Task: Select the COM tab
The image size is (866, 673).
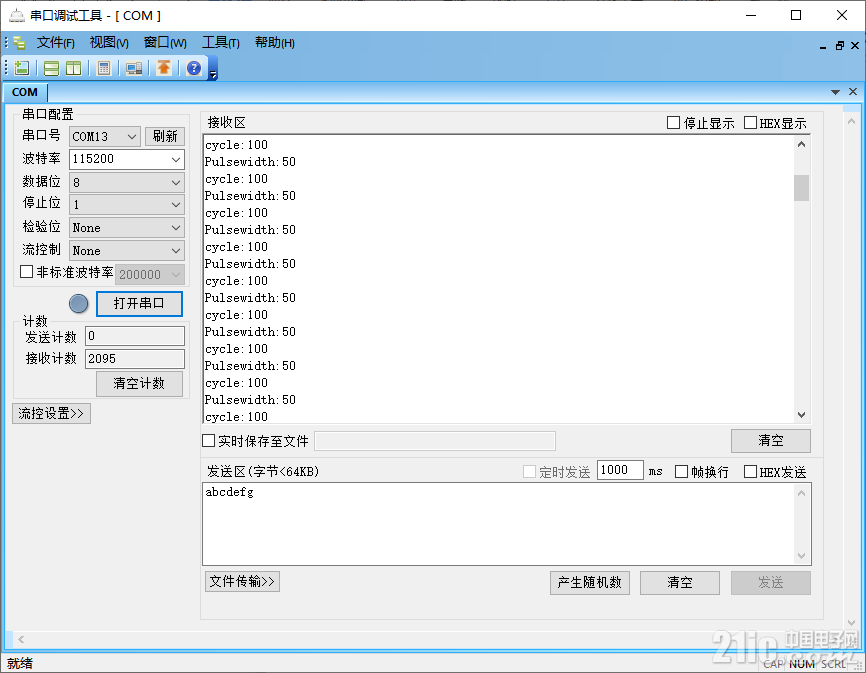Action: tap(25, 92)
